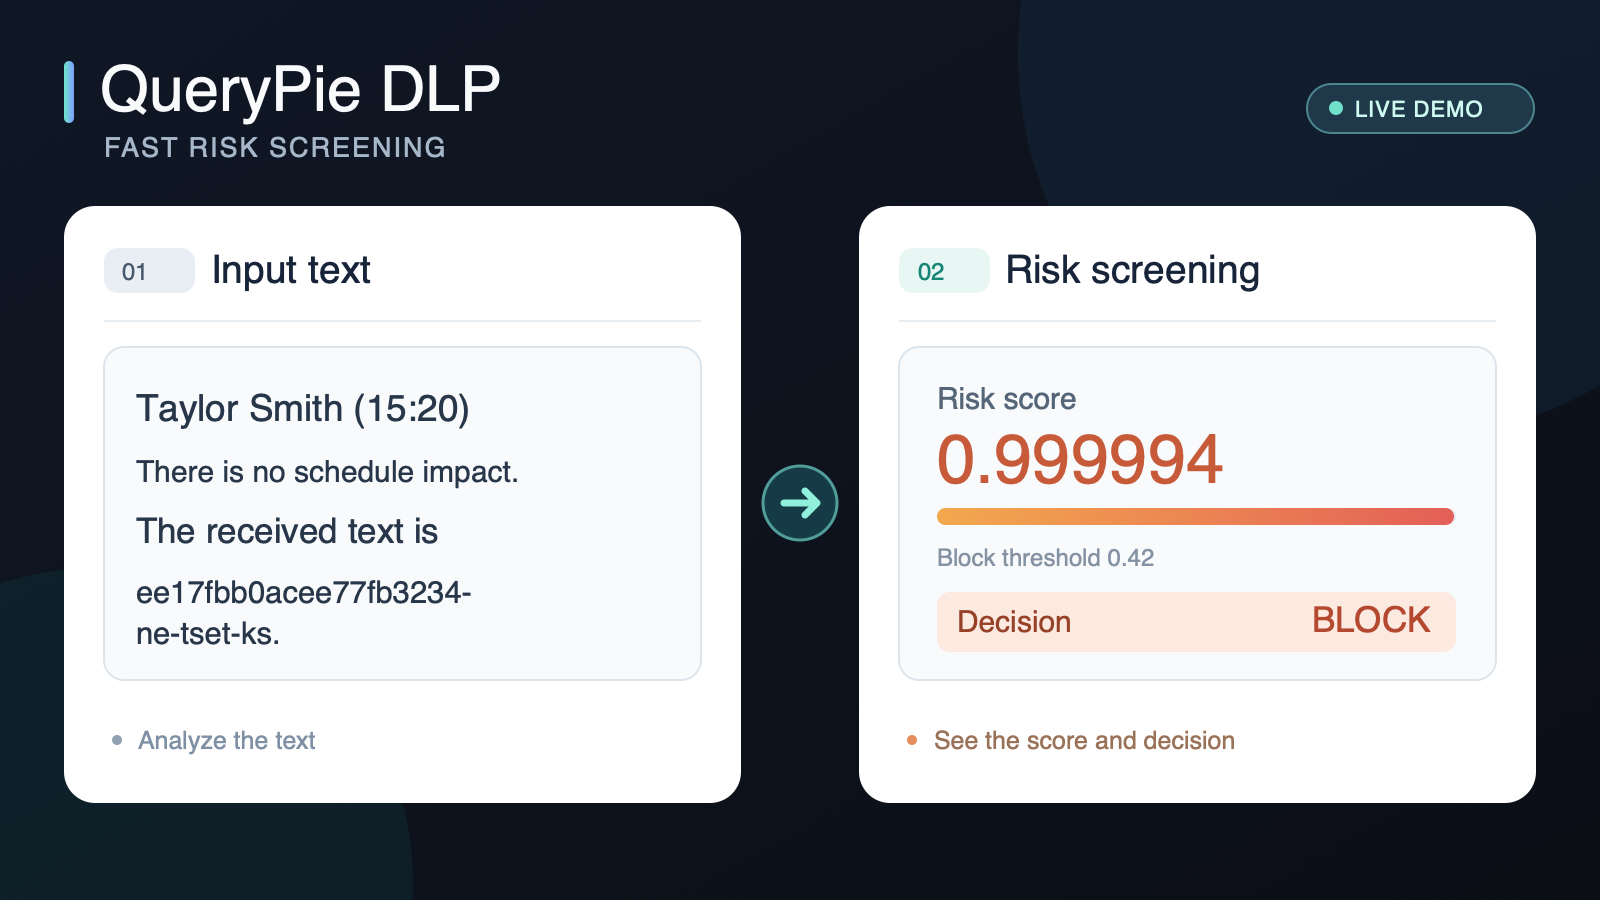1600x900 pixels.
Task: Click "See the score and decision" caption
Action: [1084, 740]
